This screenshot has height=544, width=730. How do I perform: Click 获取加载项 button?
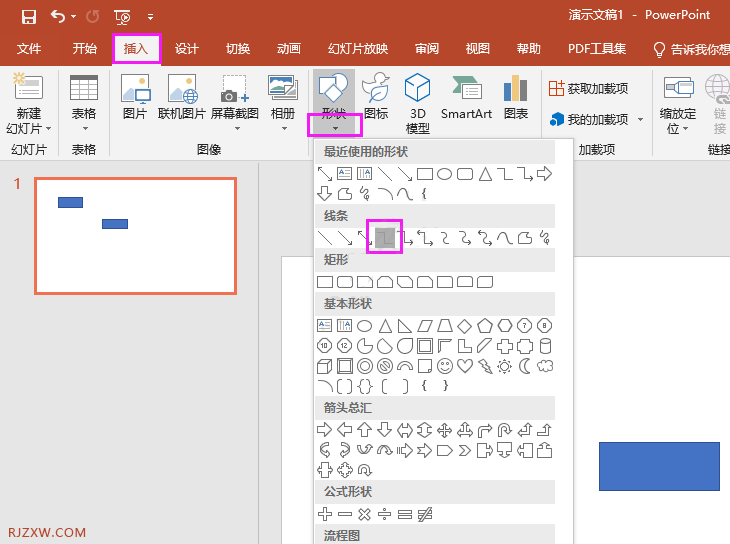click(x=588, y=88)
